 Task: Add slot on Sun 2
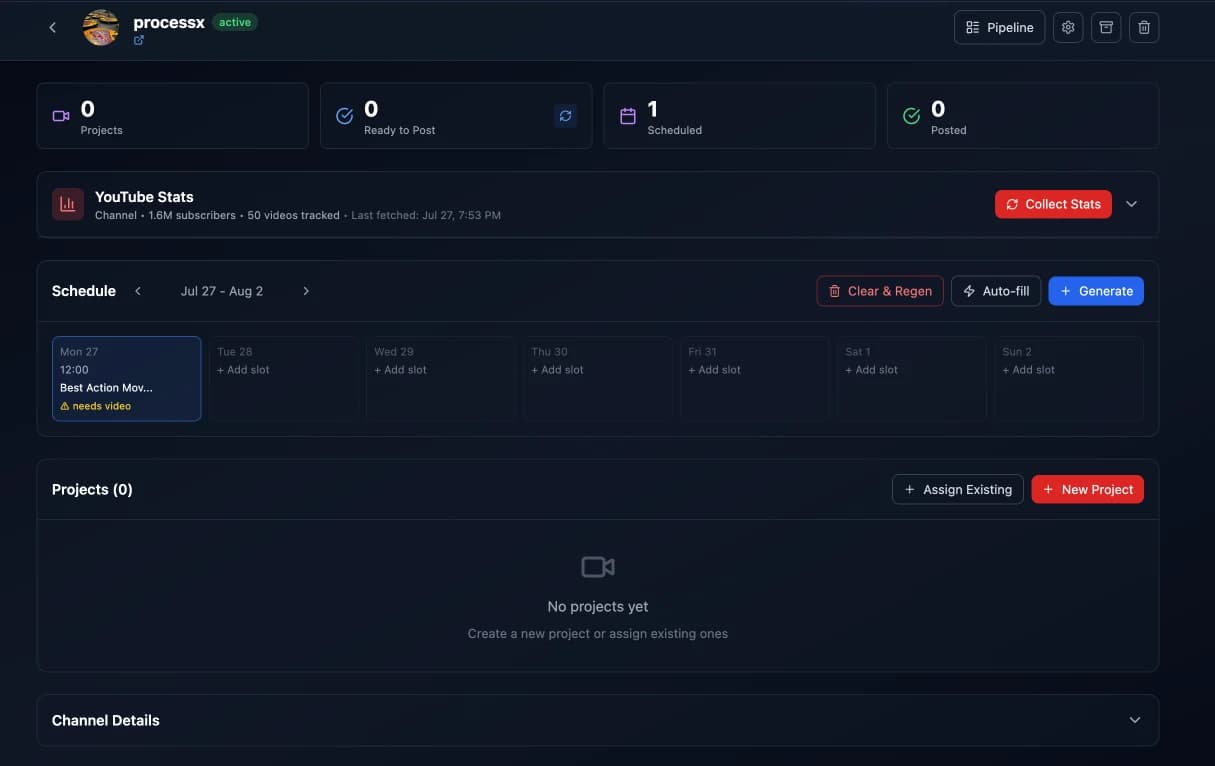pyautogui.click(x=1029, y=370)
